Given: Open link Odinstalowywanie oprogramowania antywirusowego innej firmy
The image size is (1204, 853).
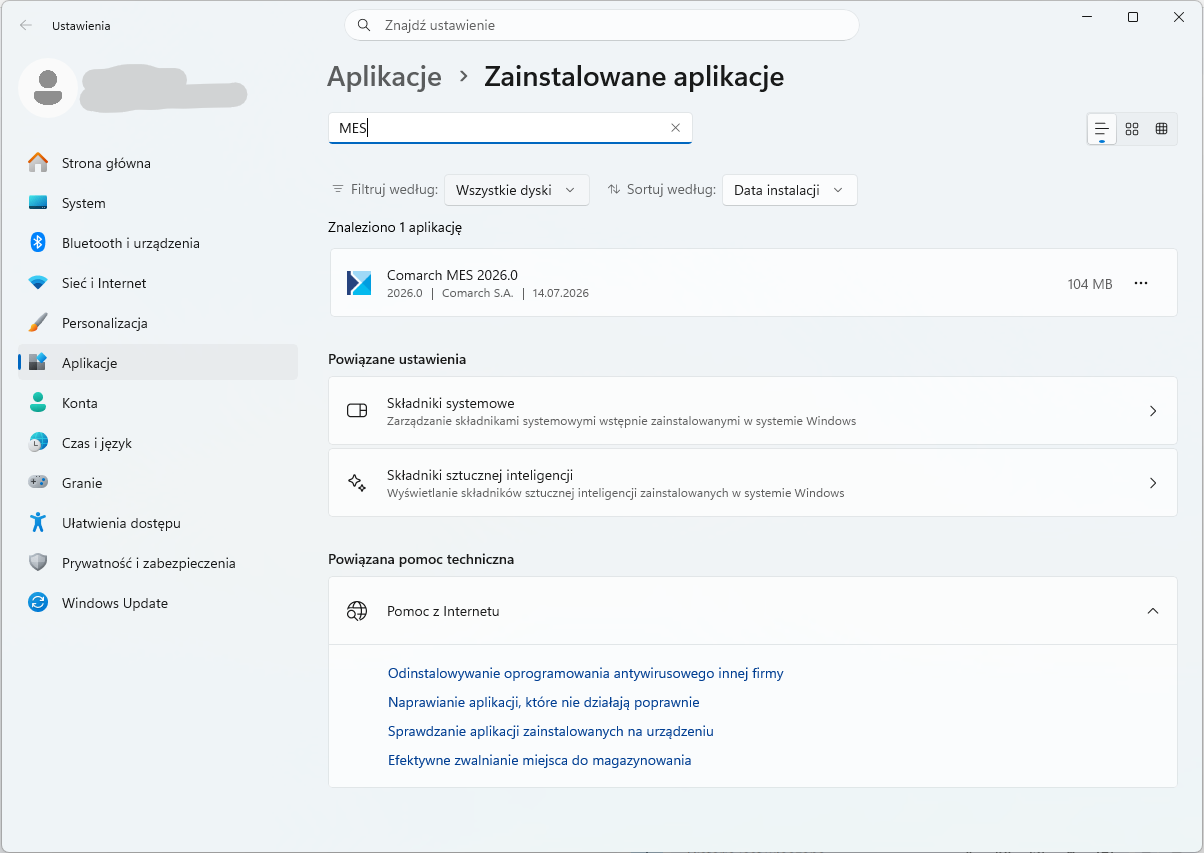Looking at the screenshot, I should 586,674.
